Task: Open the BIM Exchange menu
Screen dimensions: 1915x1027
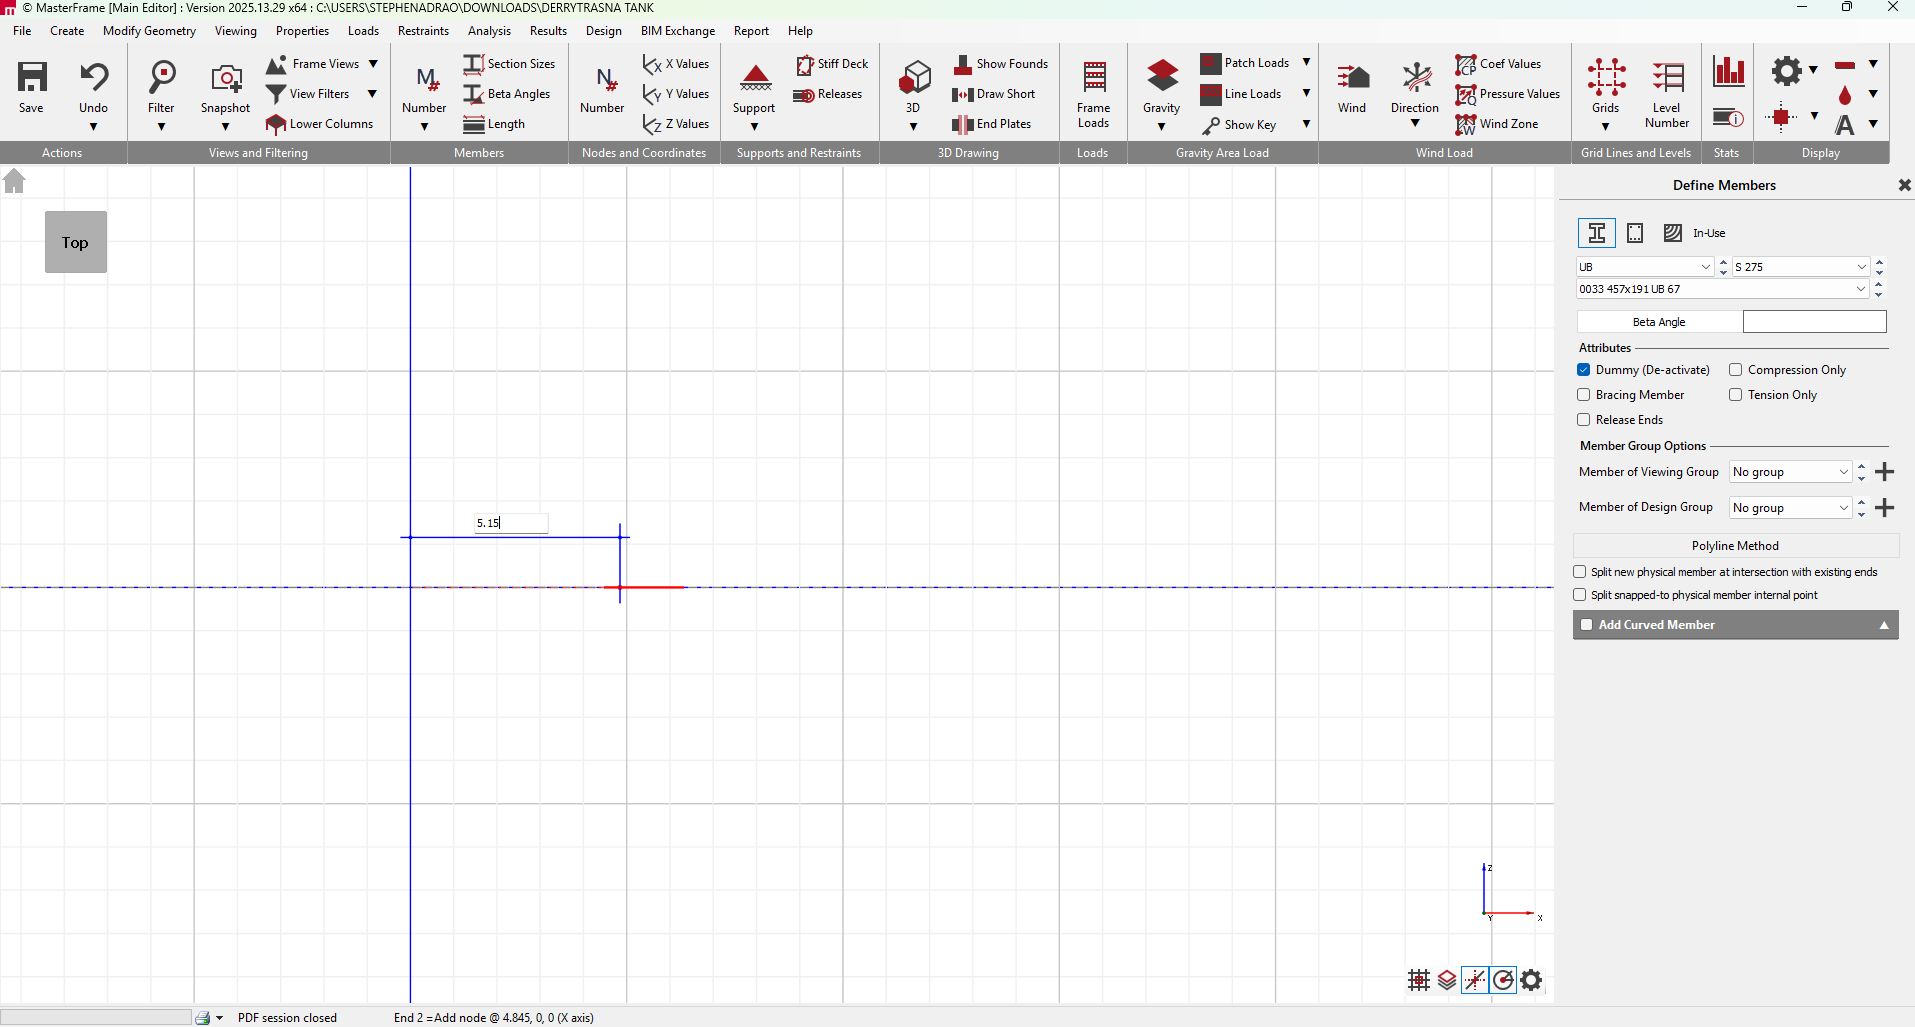Action: (x=677, y=31)
